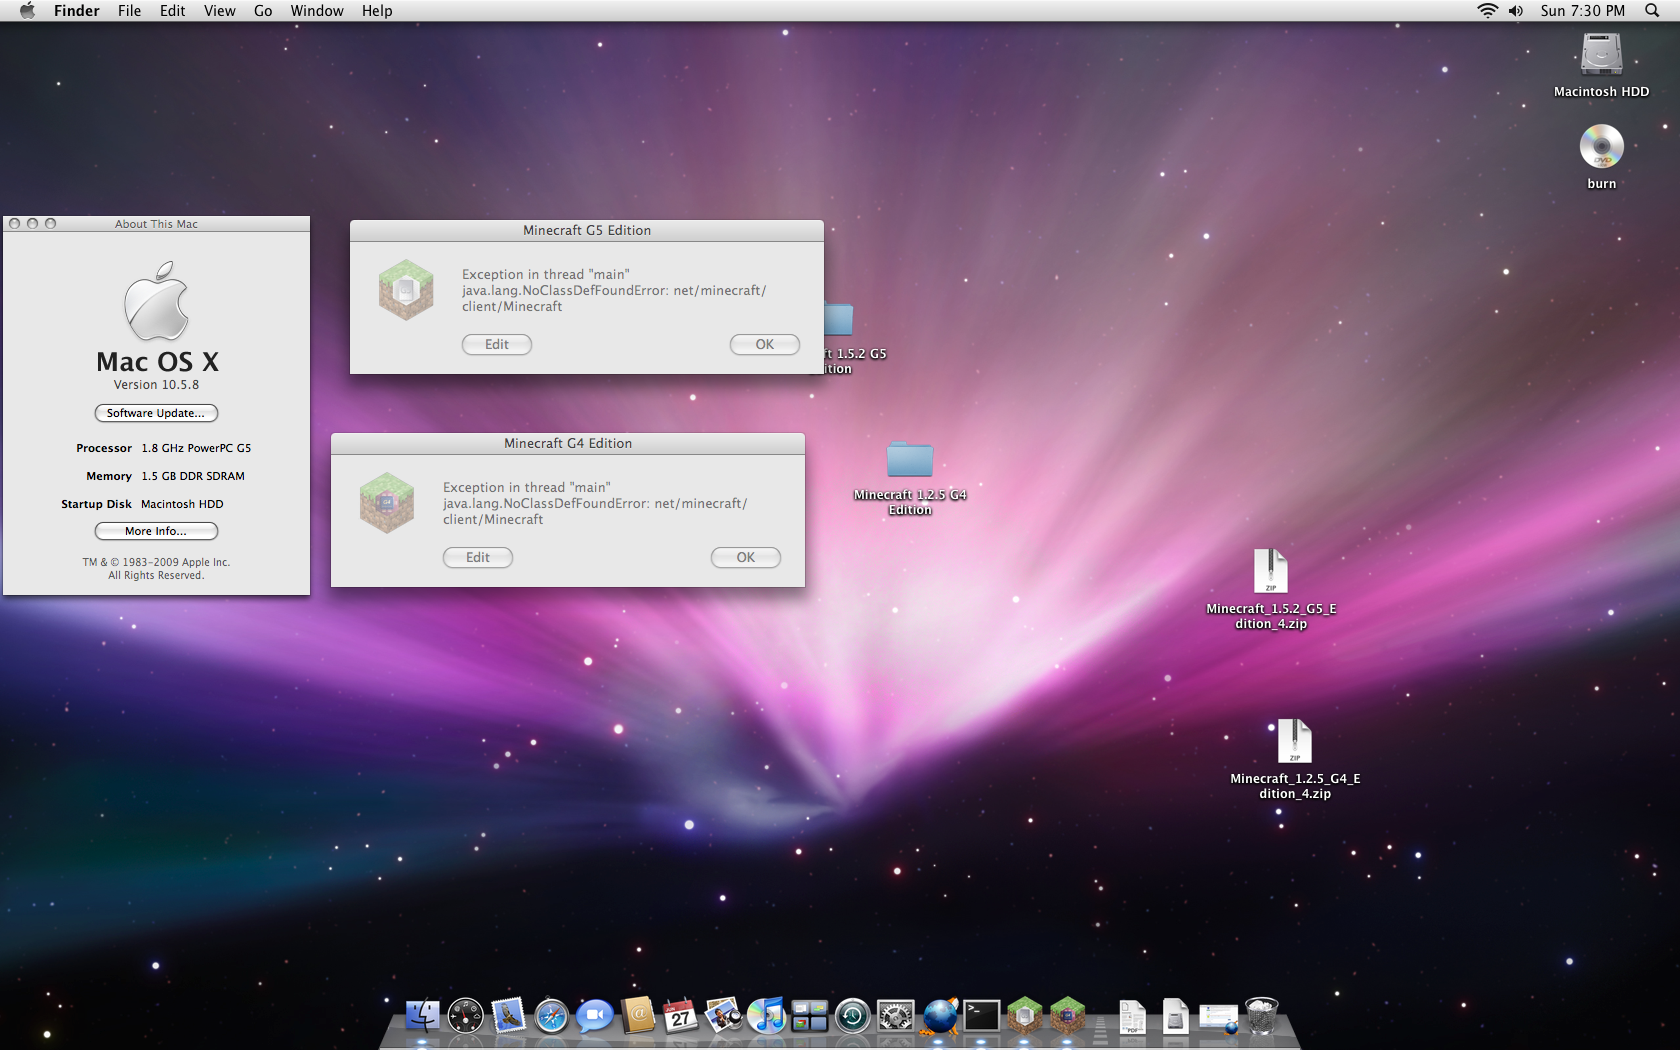Open Terminal from the Dock
Viewport: 1680px width, 1050px height.
click(981, 1015)
